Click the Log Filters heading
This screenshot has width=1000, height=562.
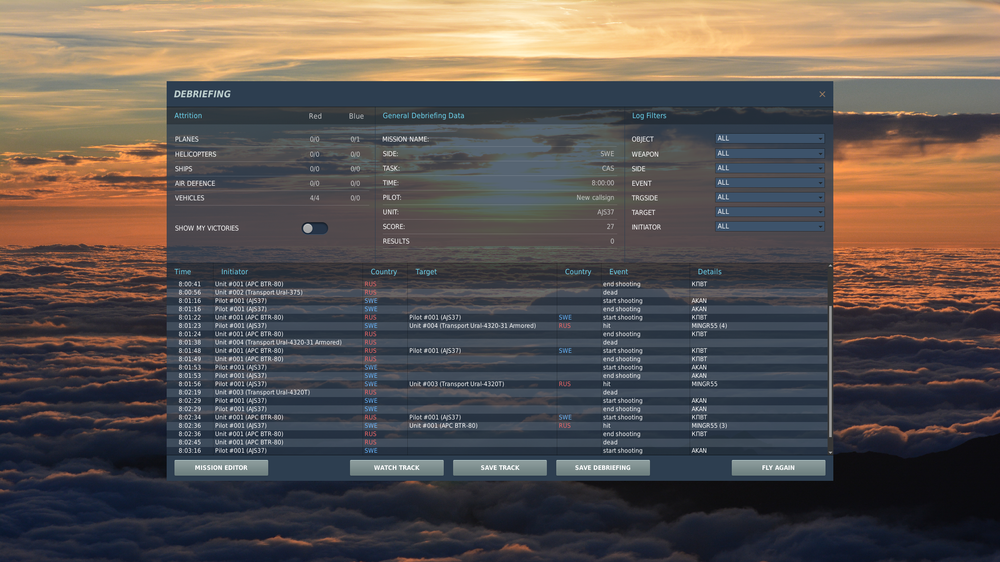[649, 115]
